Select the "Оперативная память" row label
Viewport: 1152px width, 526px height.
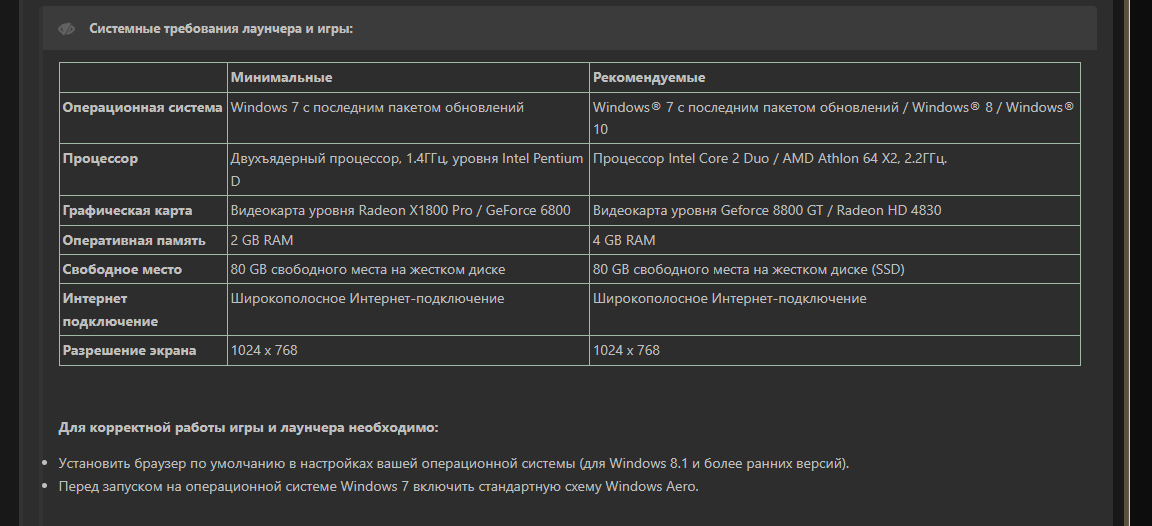pyautogui.click(x=134, y=240)
